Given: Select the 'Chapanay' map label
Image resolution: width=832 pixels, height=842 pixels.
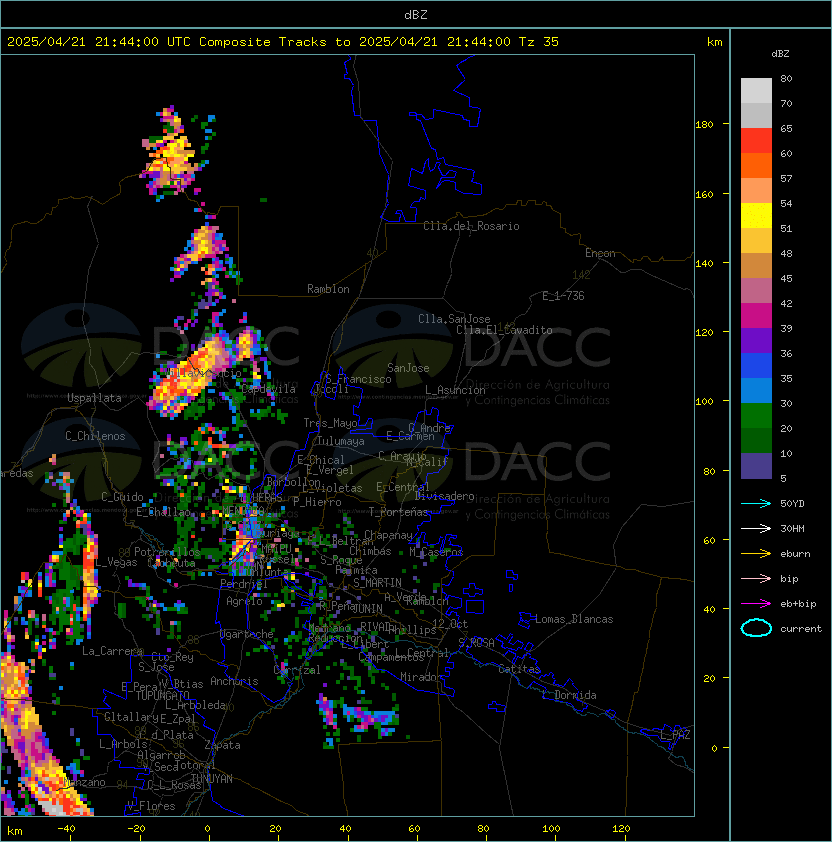Looking at the screenshot, I should [x=388, y=535].
